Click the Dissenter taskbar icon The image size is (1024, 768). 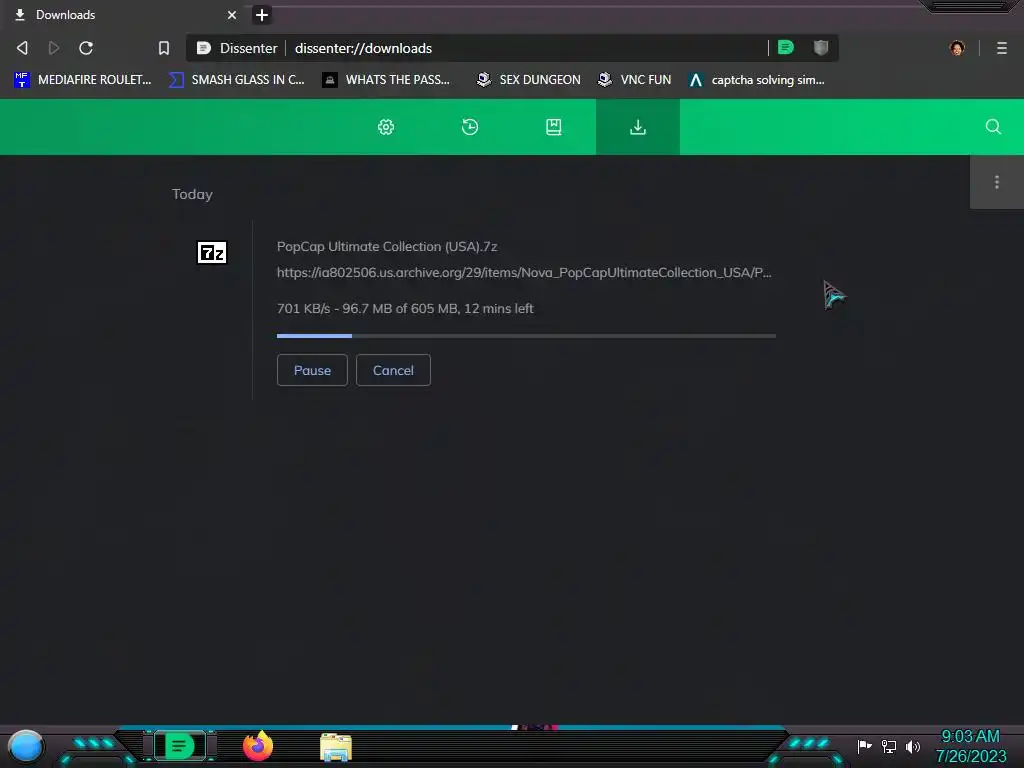coord(179,746)
